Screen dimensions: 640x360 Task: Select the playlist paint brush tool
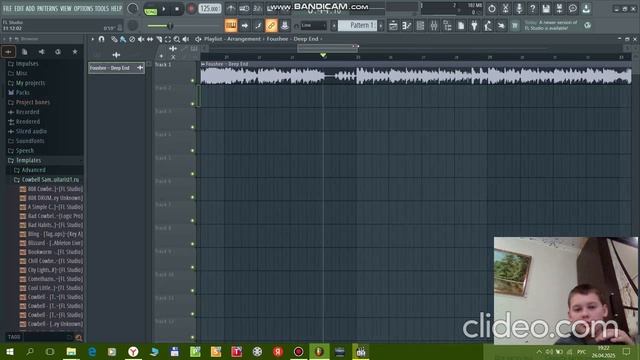[123, 39]
